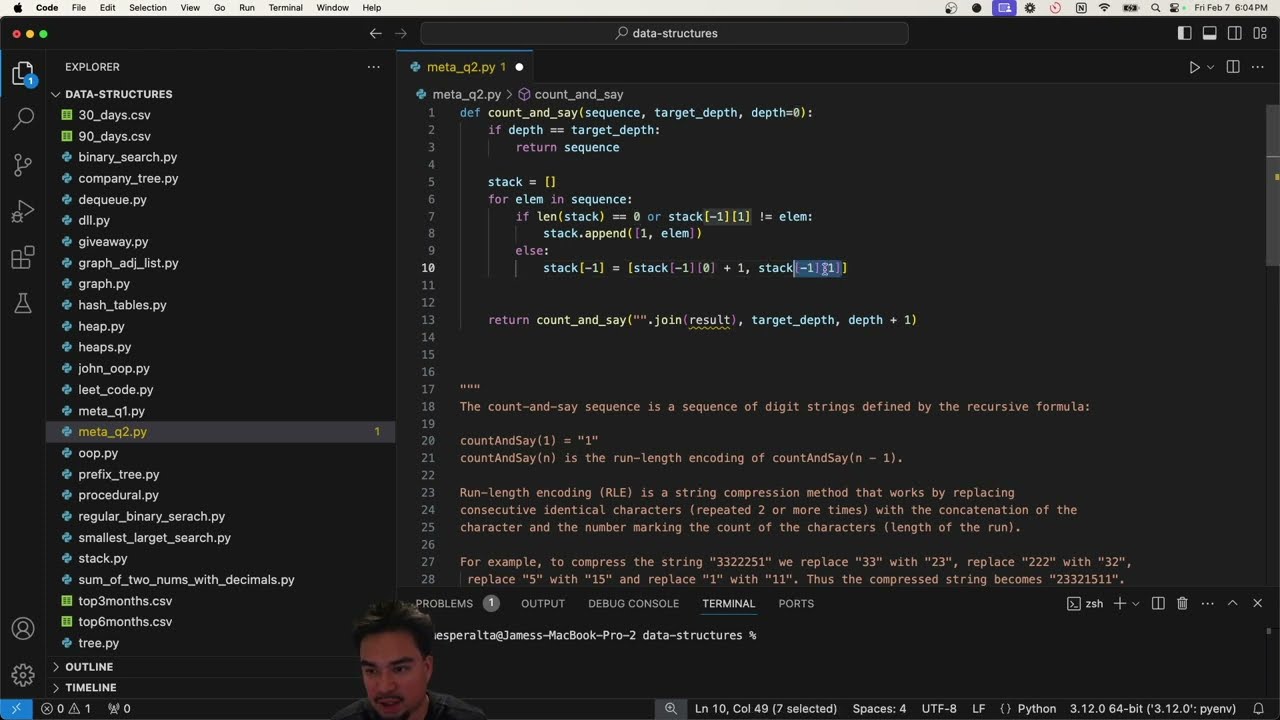Open the Extensions view
The image size is (1280, 720).
(23, 259)
